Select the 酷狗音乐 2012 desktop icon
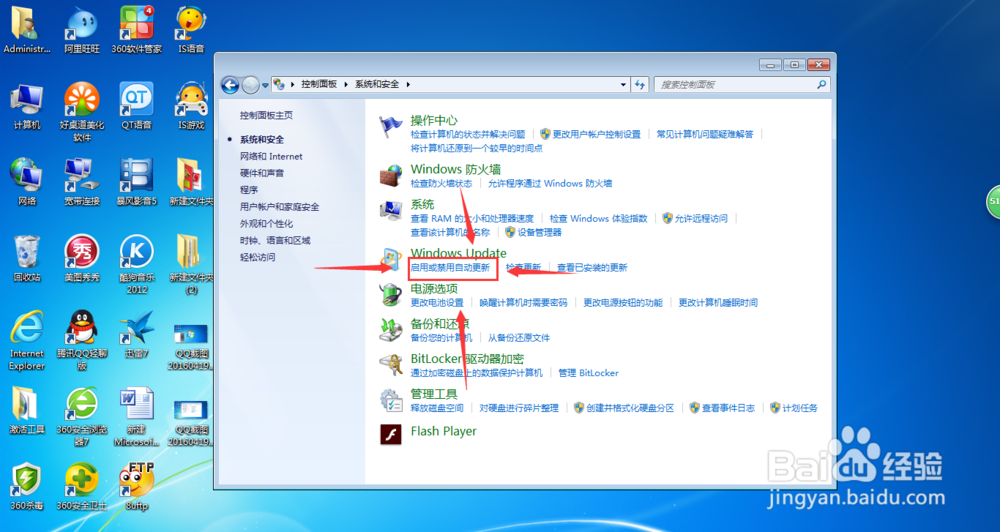Screen dimensions: 1000x532 click(136, 265)
